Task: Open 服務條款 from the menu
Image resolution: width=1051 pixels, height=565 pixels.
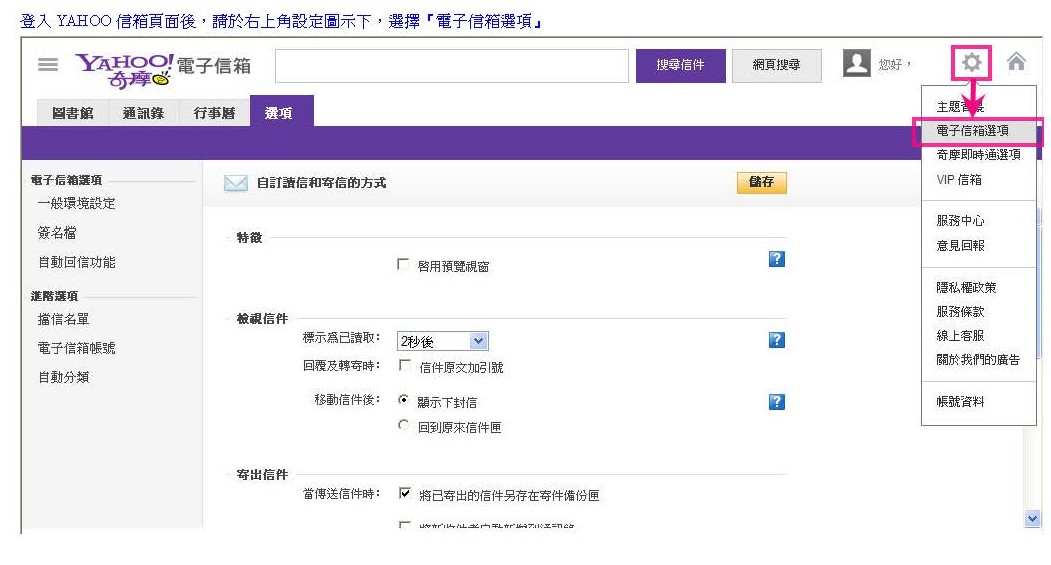Action: point(961,312)
